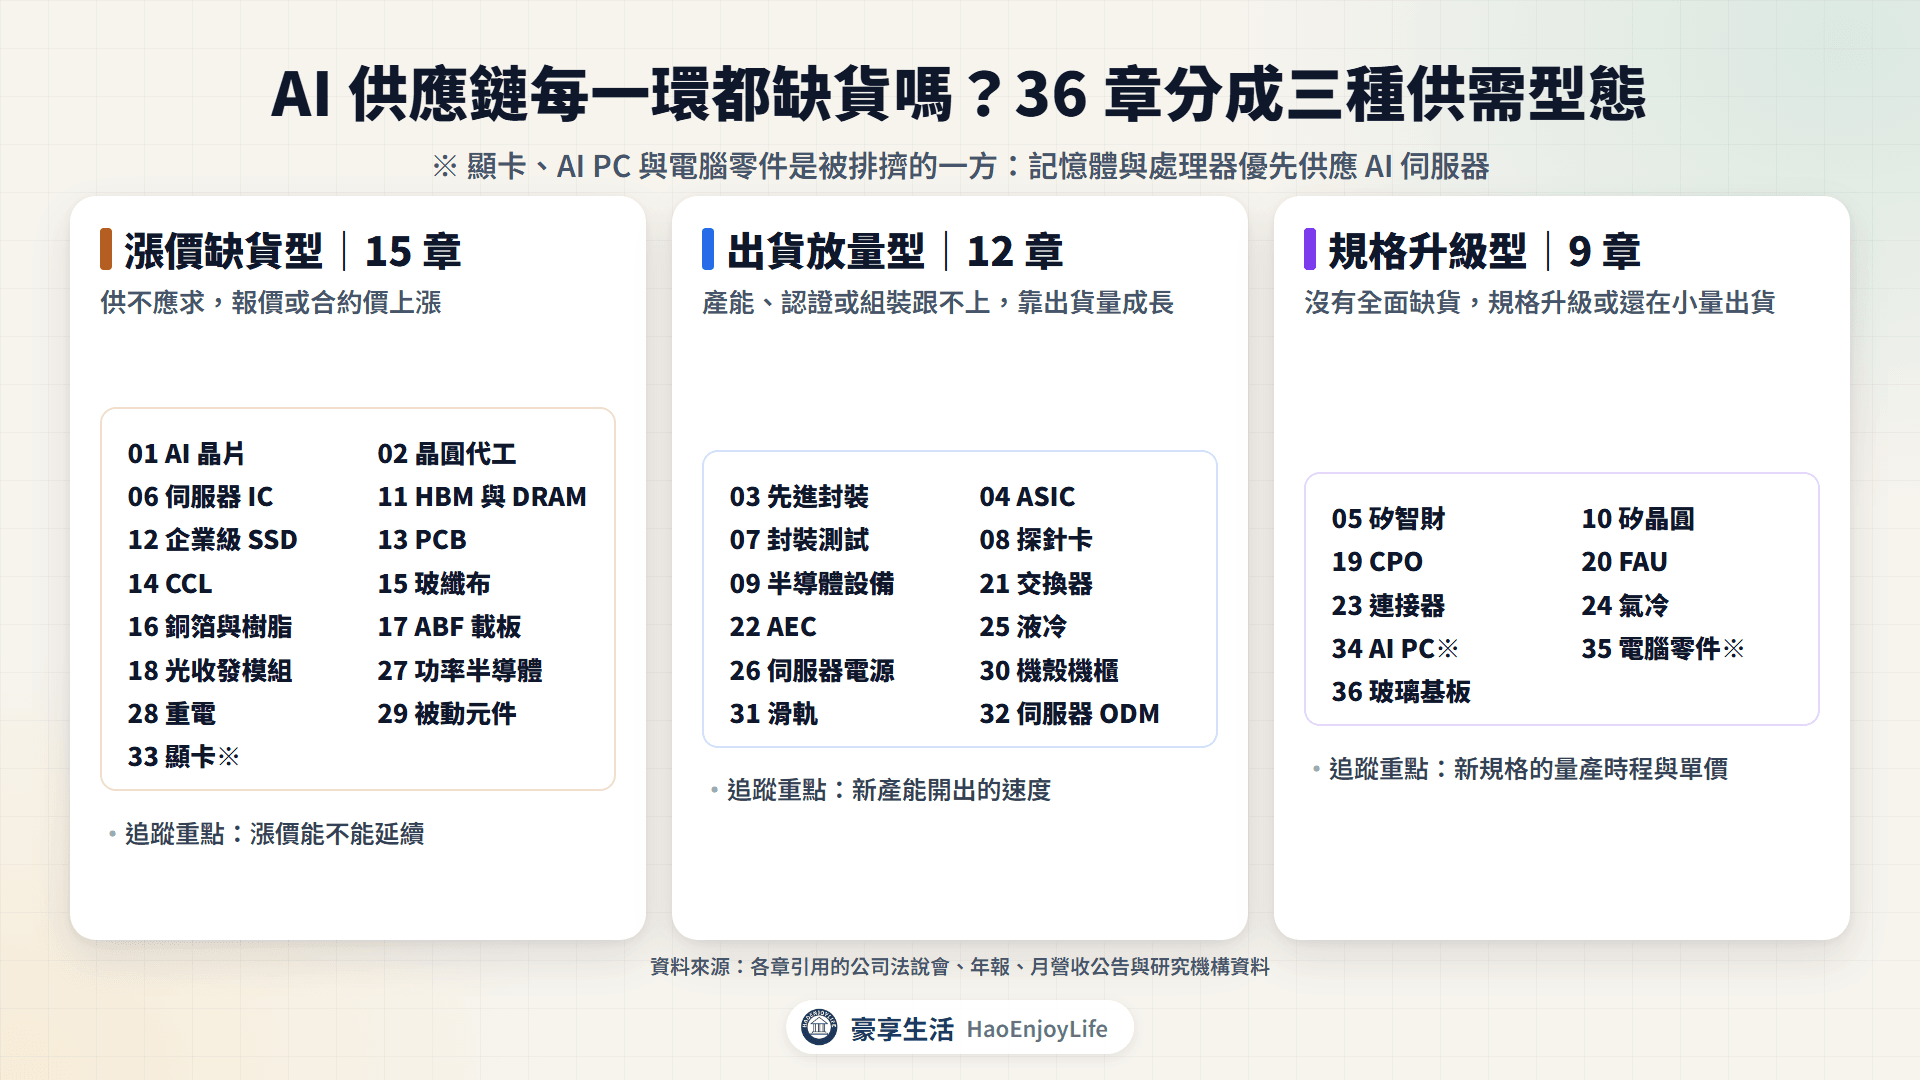
Task: Click the item 12 企業級 SSD
Action: click(212, 540)
